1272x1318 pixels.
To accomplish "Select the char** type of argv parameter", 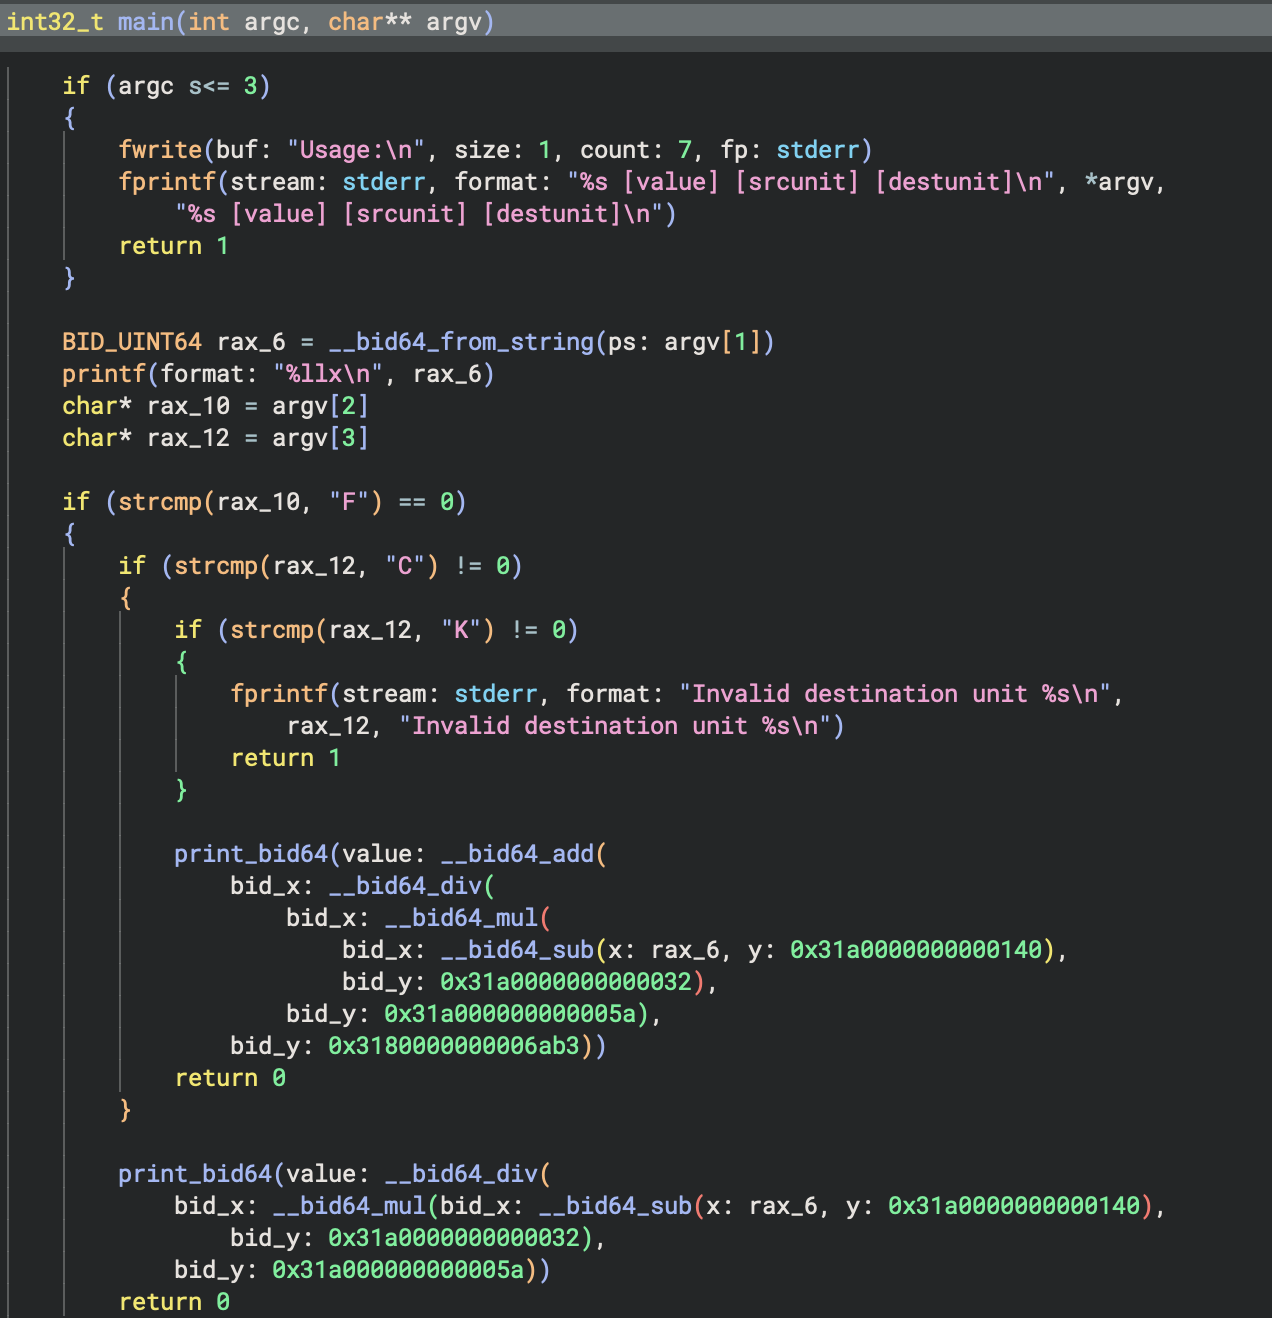I will click(x=369, y=22).
